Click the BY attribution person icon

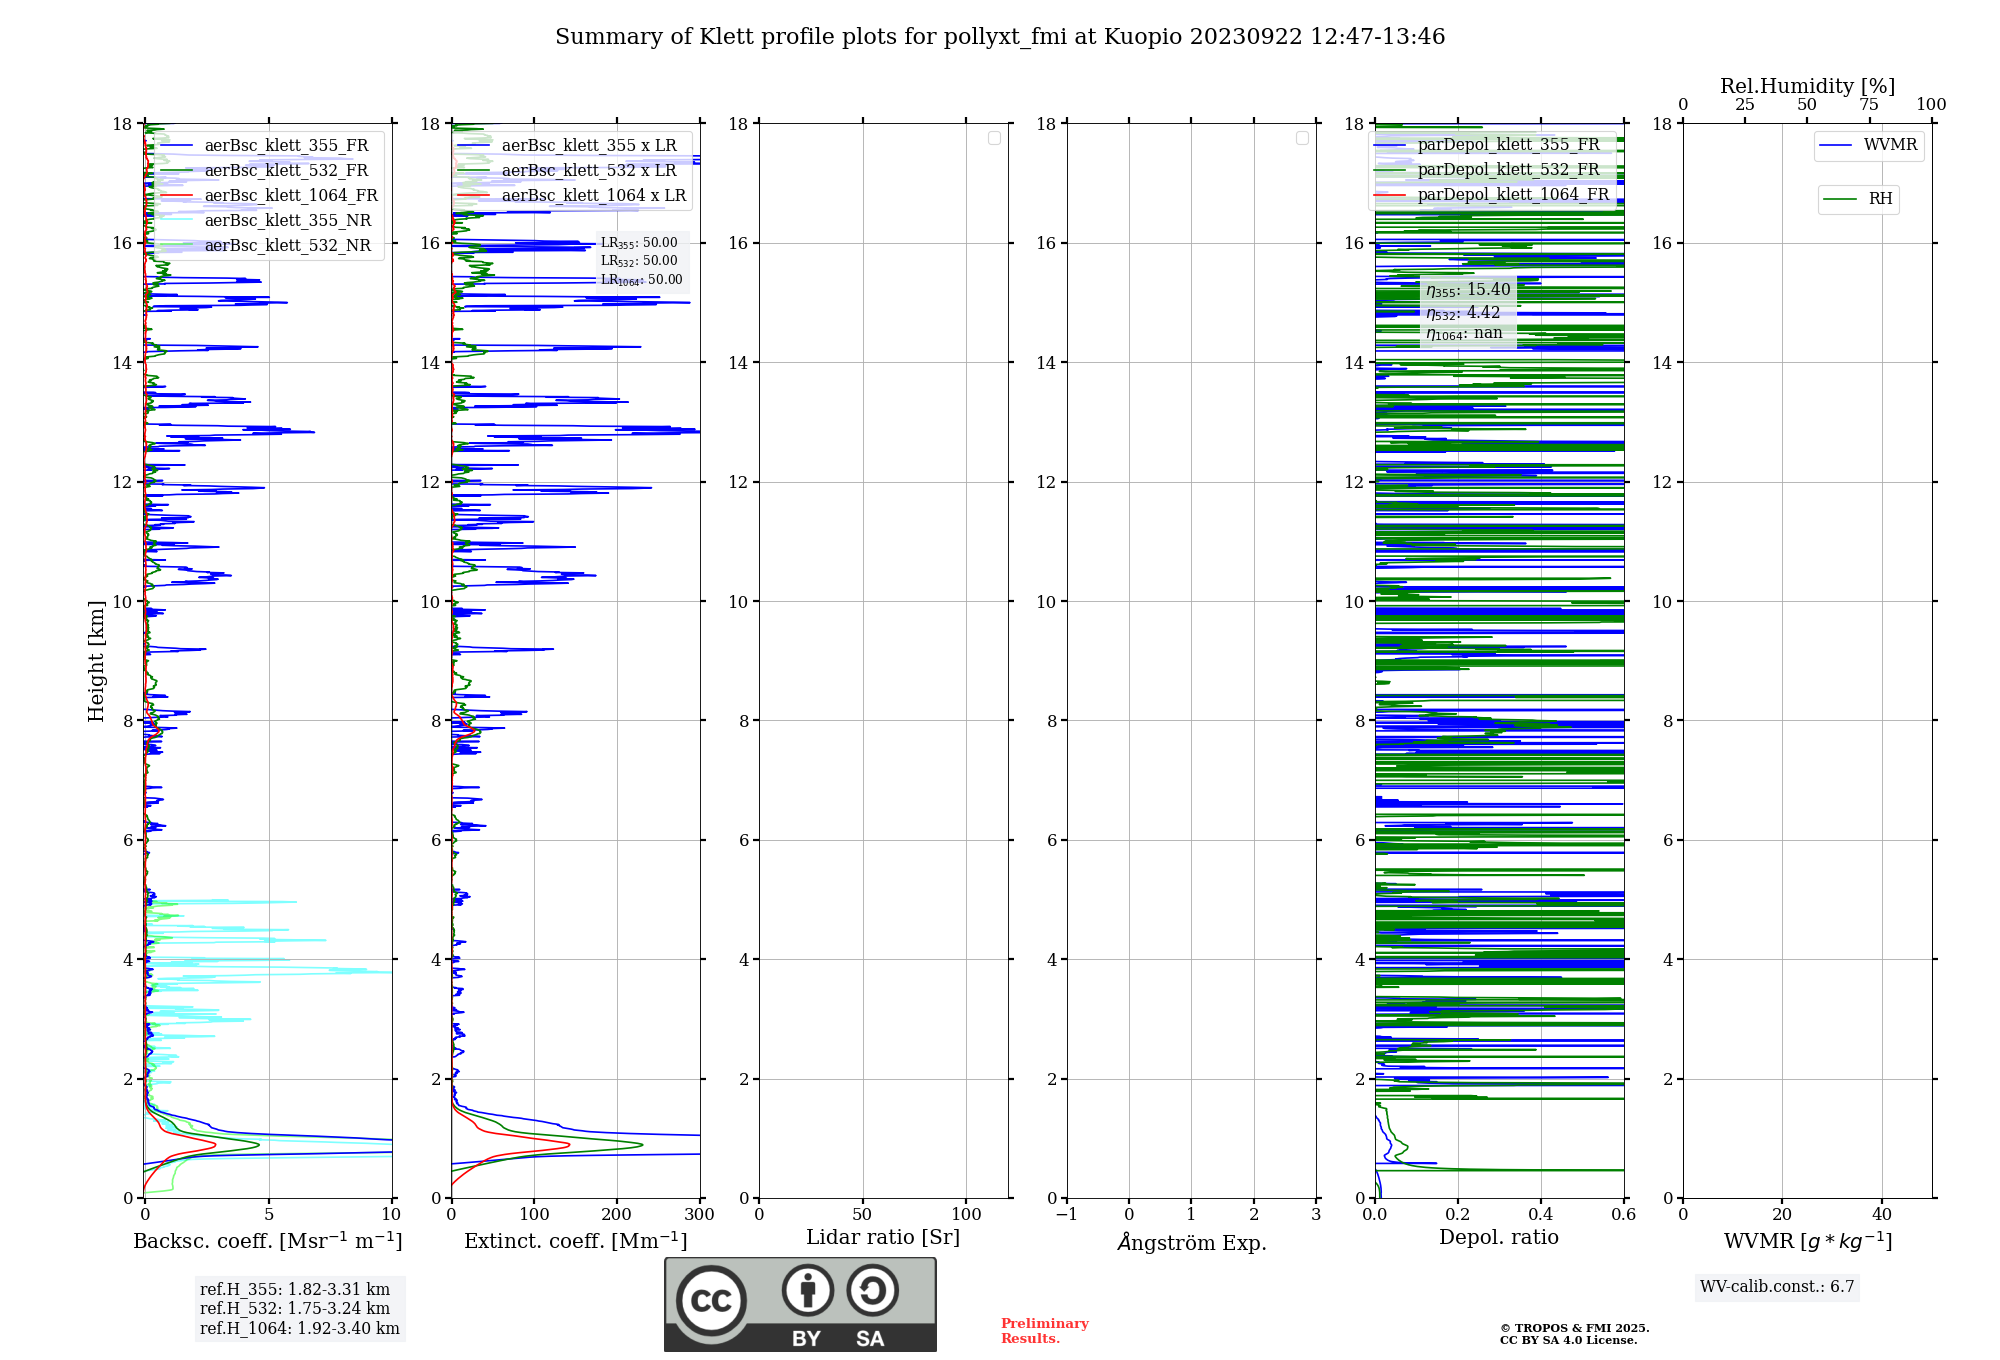point(808,1290)
